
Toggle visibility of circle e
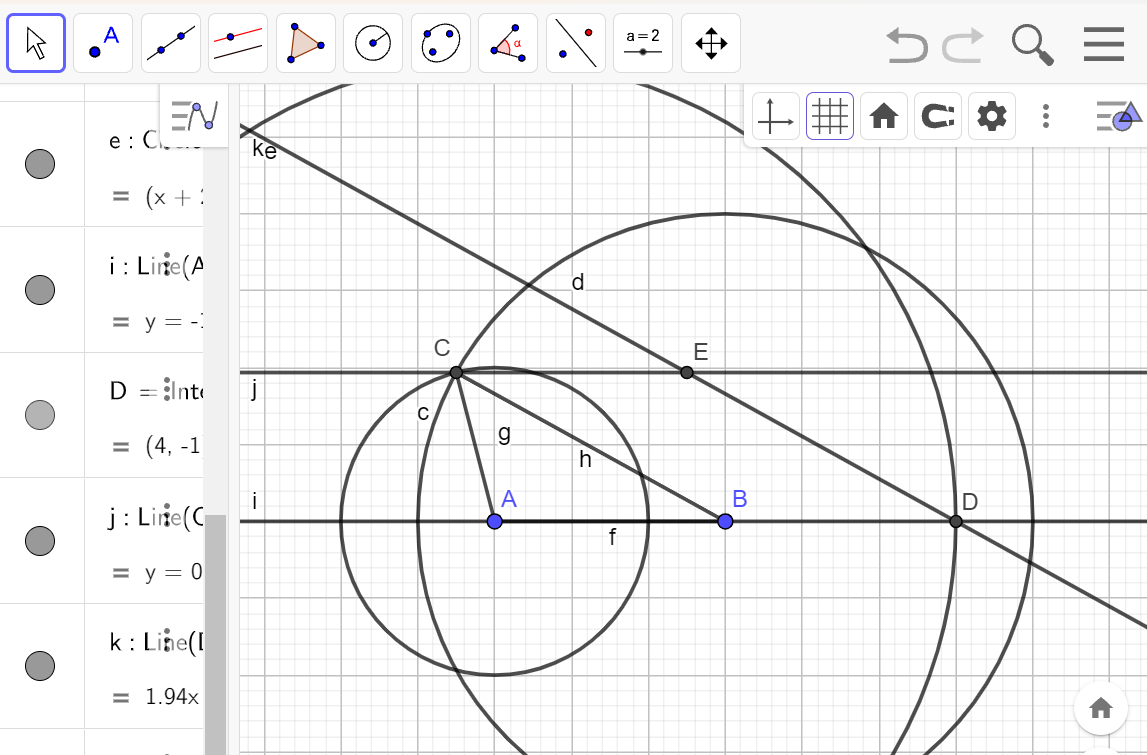pyautogui.click(x=40, y=164)
